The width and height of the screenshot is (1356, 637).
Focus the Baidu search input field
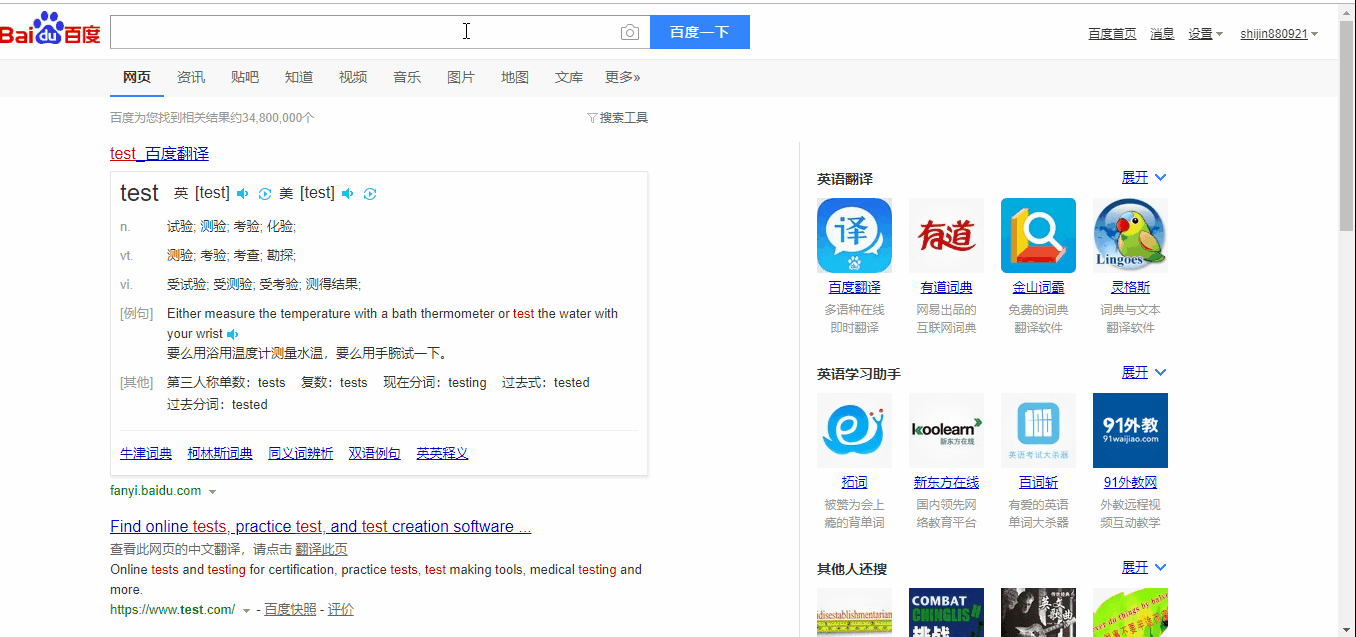(365, 32)
